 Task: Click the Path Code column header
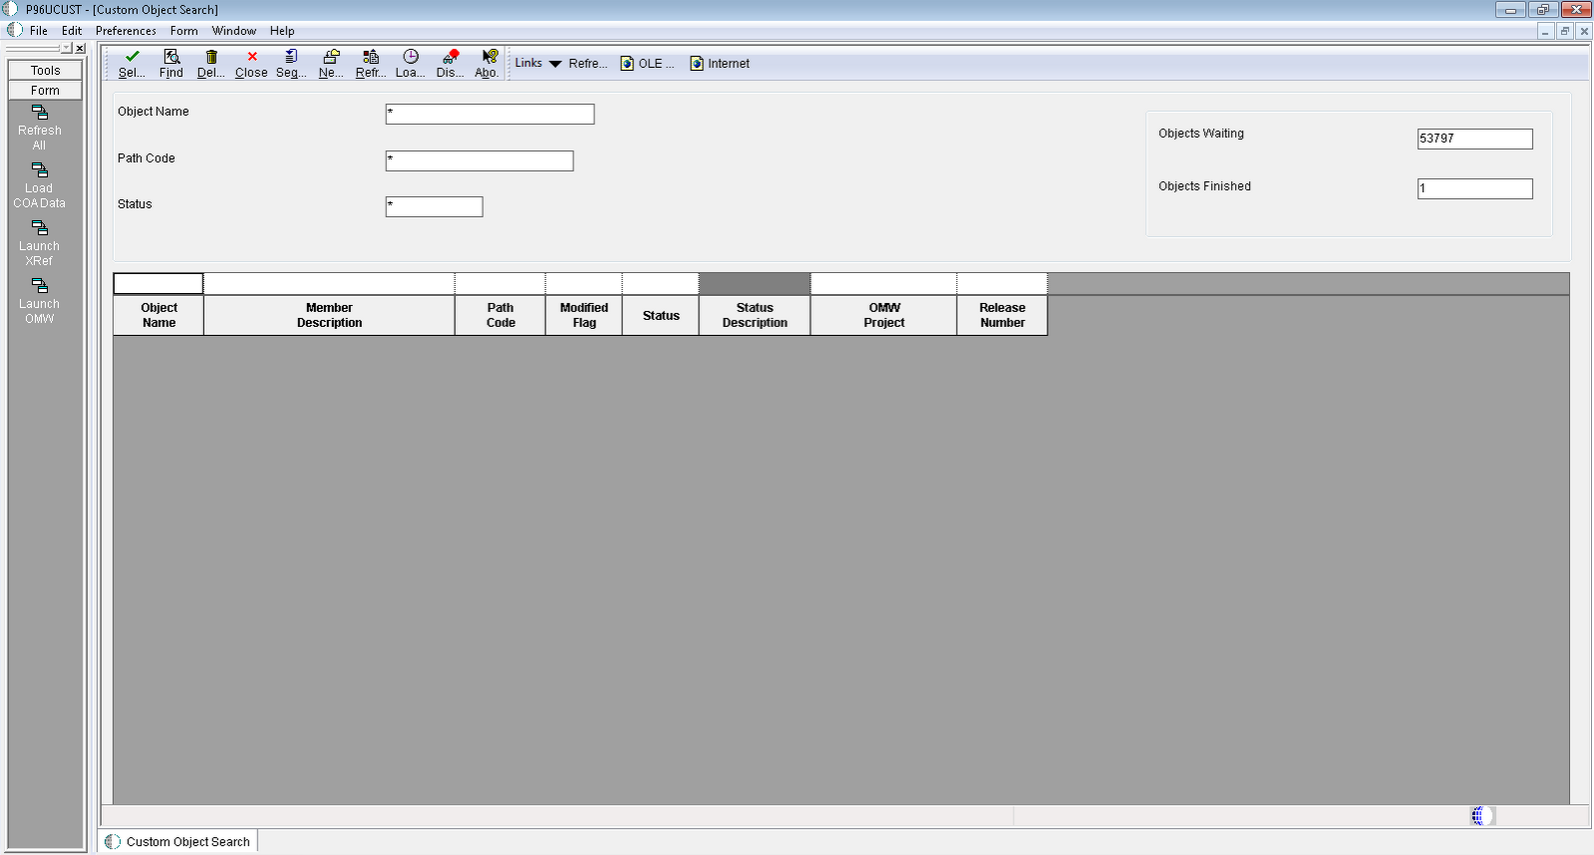tap(500, 315)
